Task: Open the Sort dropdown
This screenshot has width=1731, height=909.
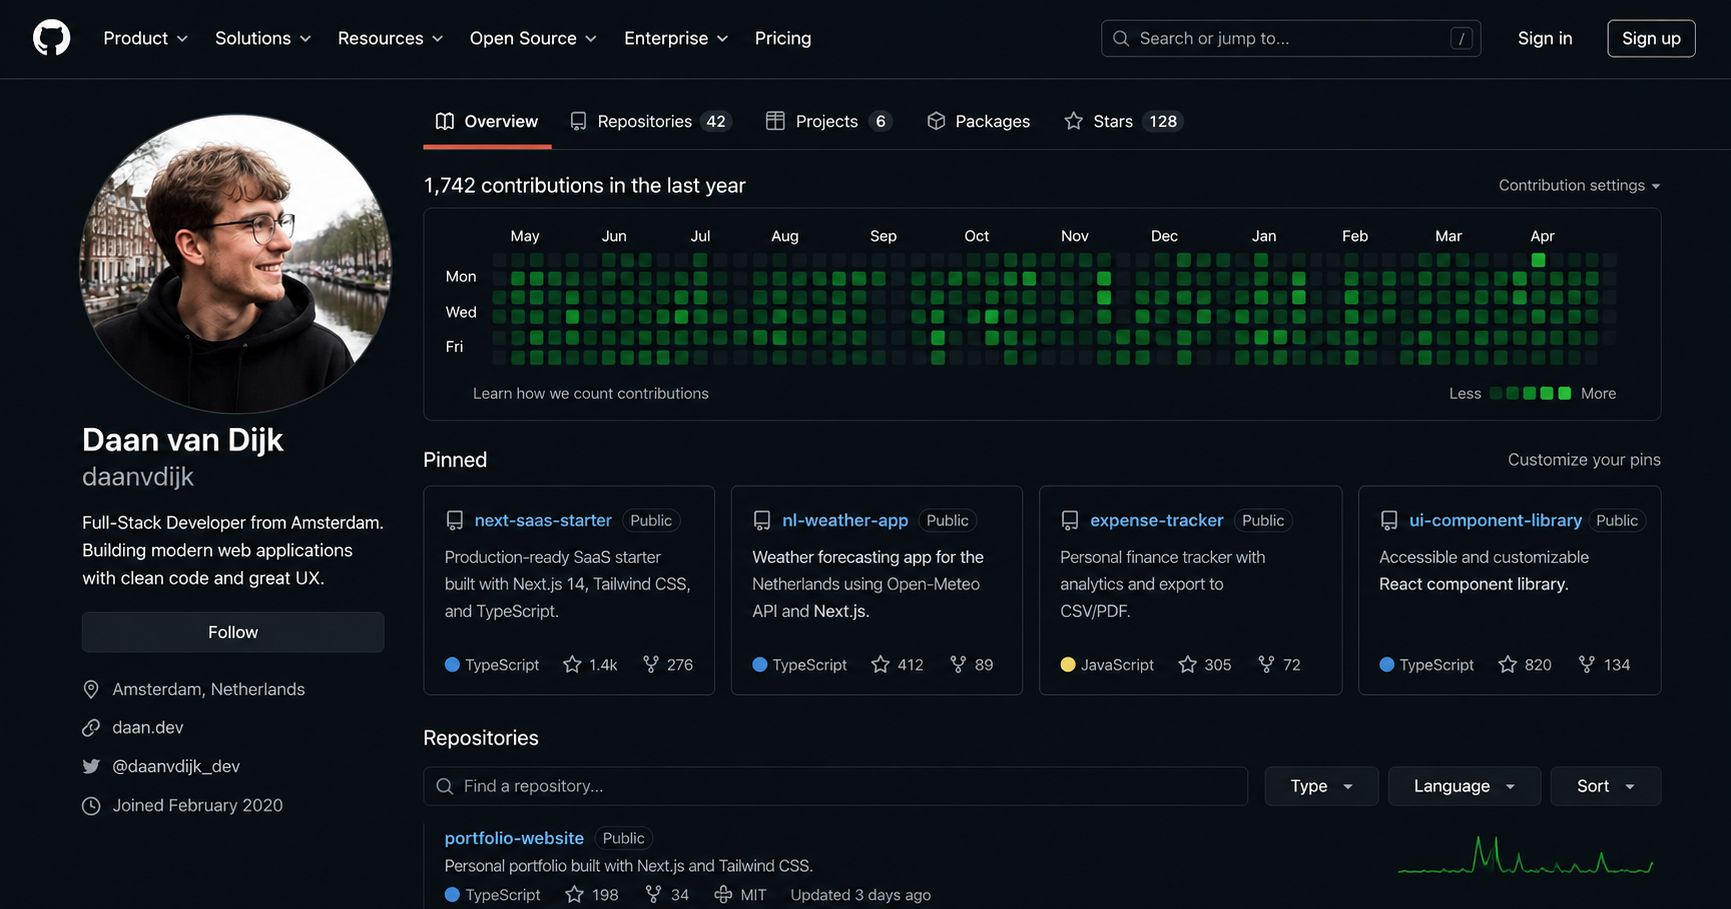Action: 1605,786
